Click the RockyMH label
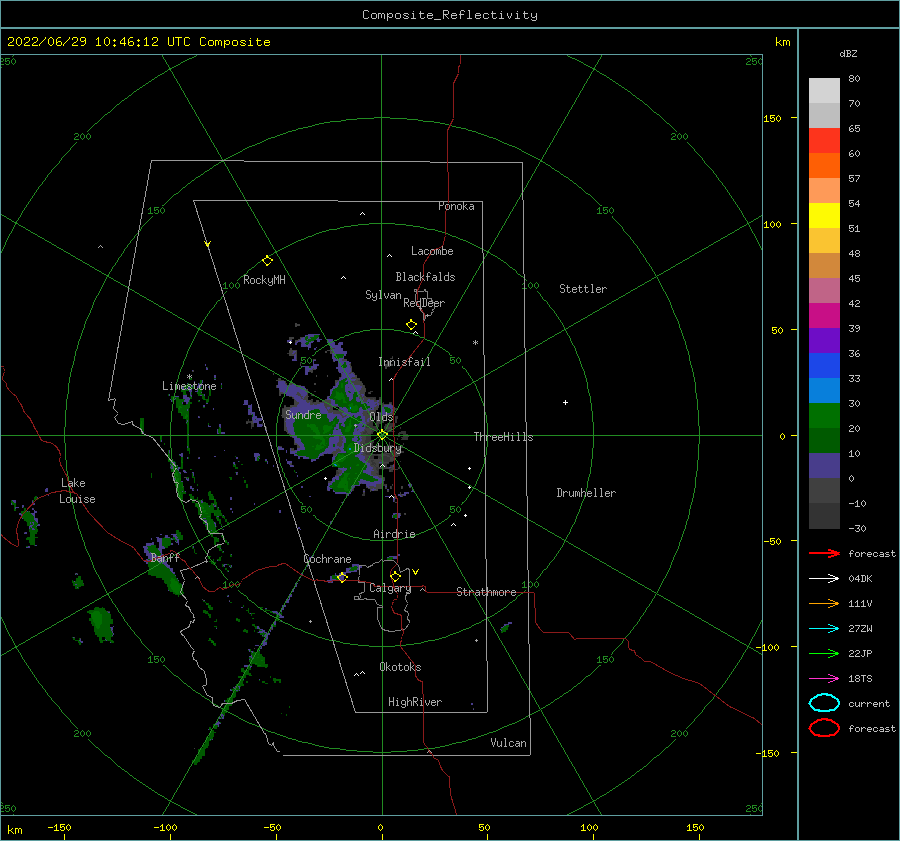The width and height of the screenshot is (900, 841). point(264,280)
